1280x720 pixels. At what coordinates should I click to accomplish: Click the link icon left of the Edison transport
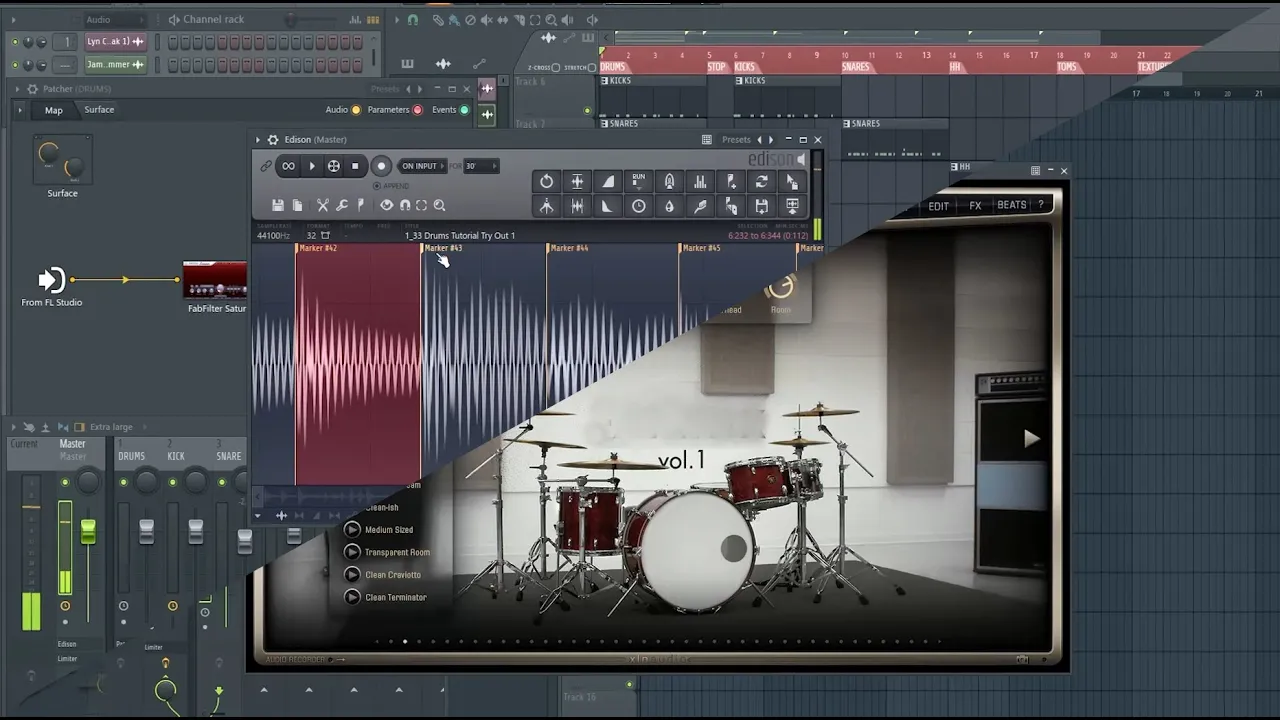tap(266, 166)
